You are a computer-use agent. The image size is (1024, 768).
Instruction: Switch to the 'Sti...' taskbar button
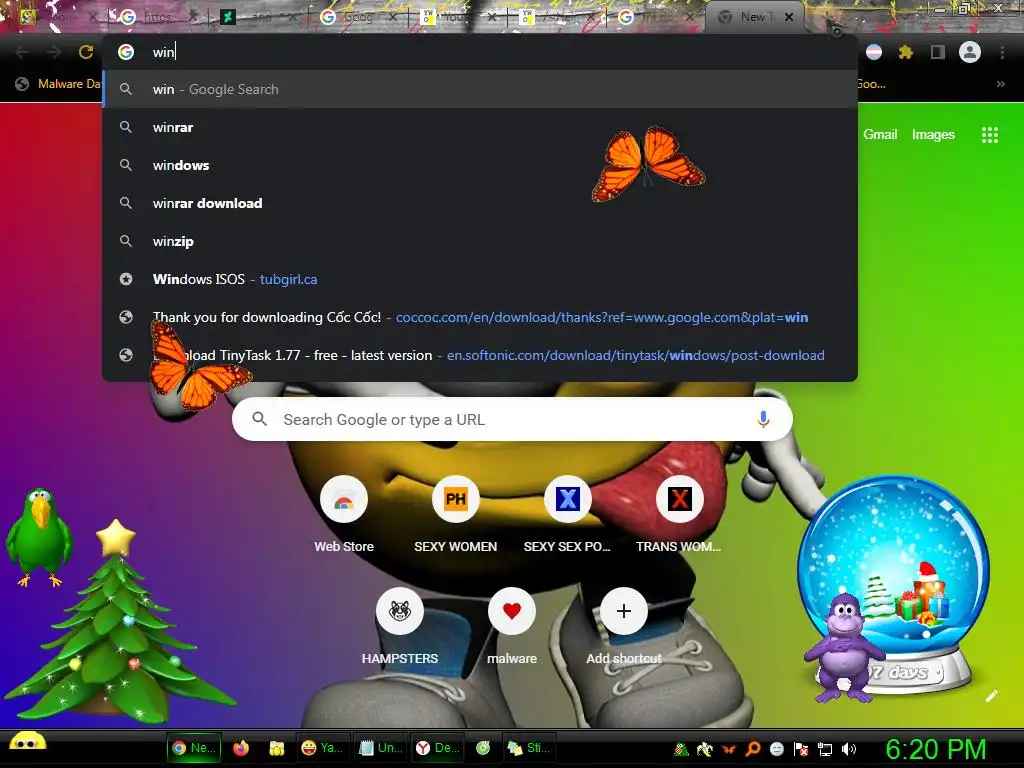click(x=529, y=748)
